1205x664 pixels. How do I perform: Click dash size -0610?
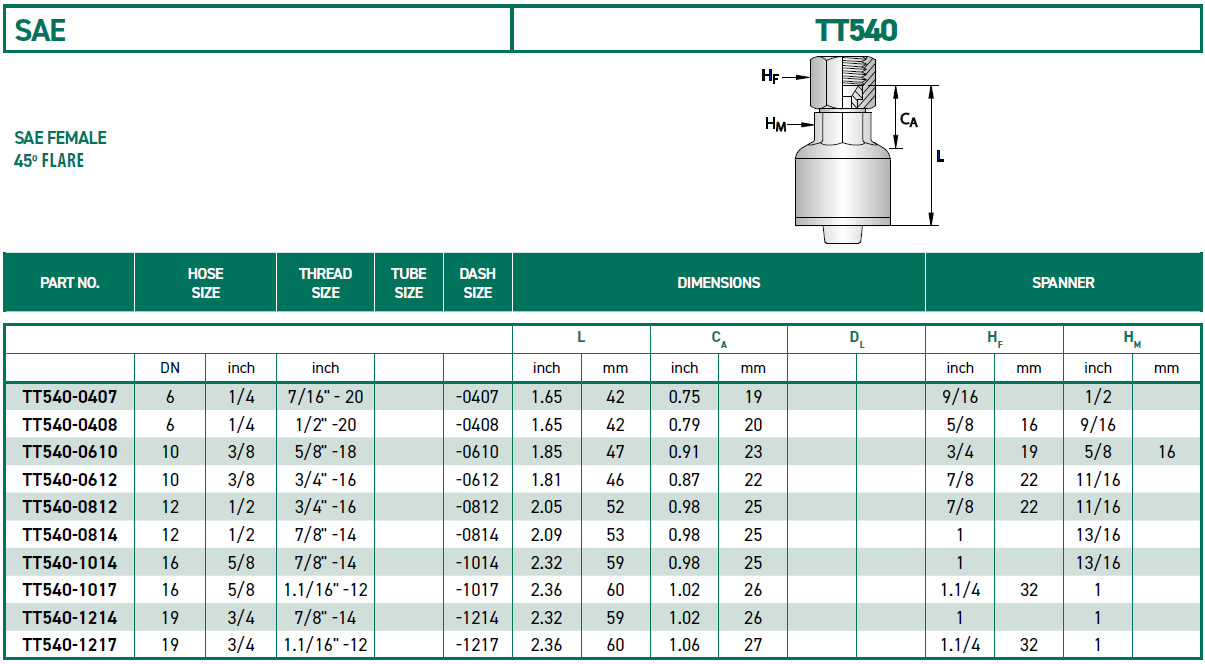[477, 452]
